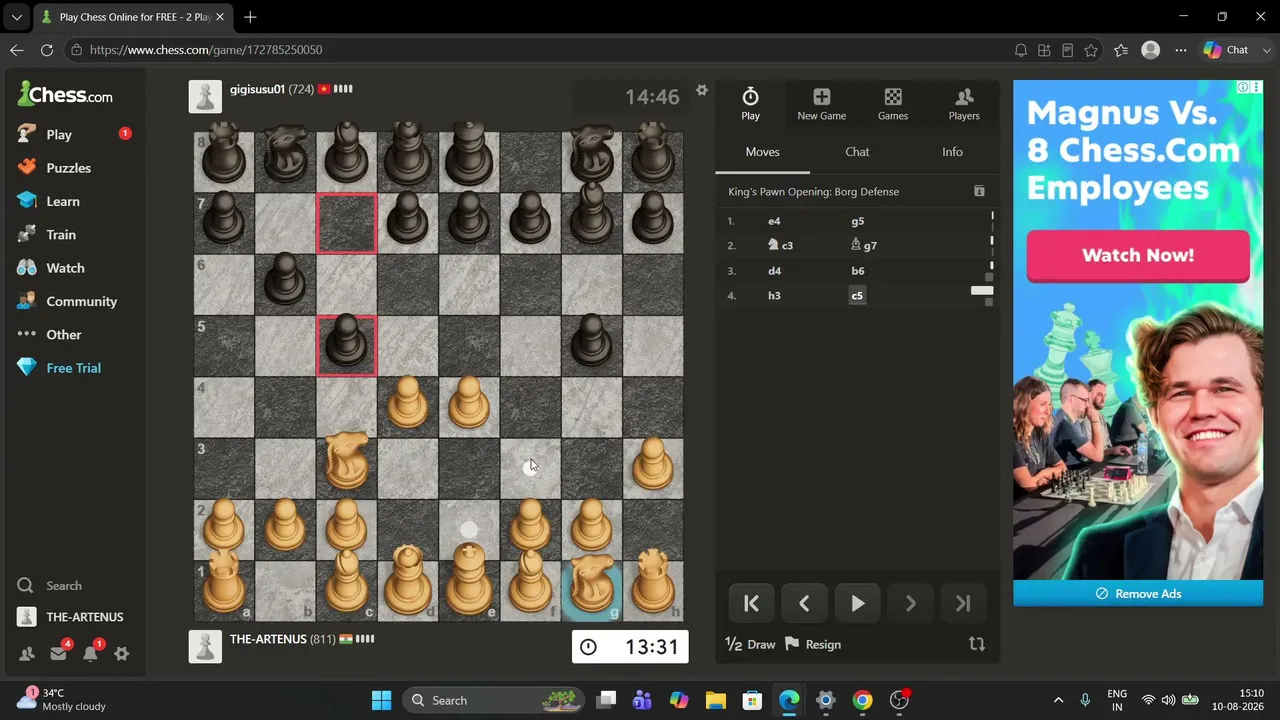Step forward one move
1280x720 pixels.
coord(910,603)
